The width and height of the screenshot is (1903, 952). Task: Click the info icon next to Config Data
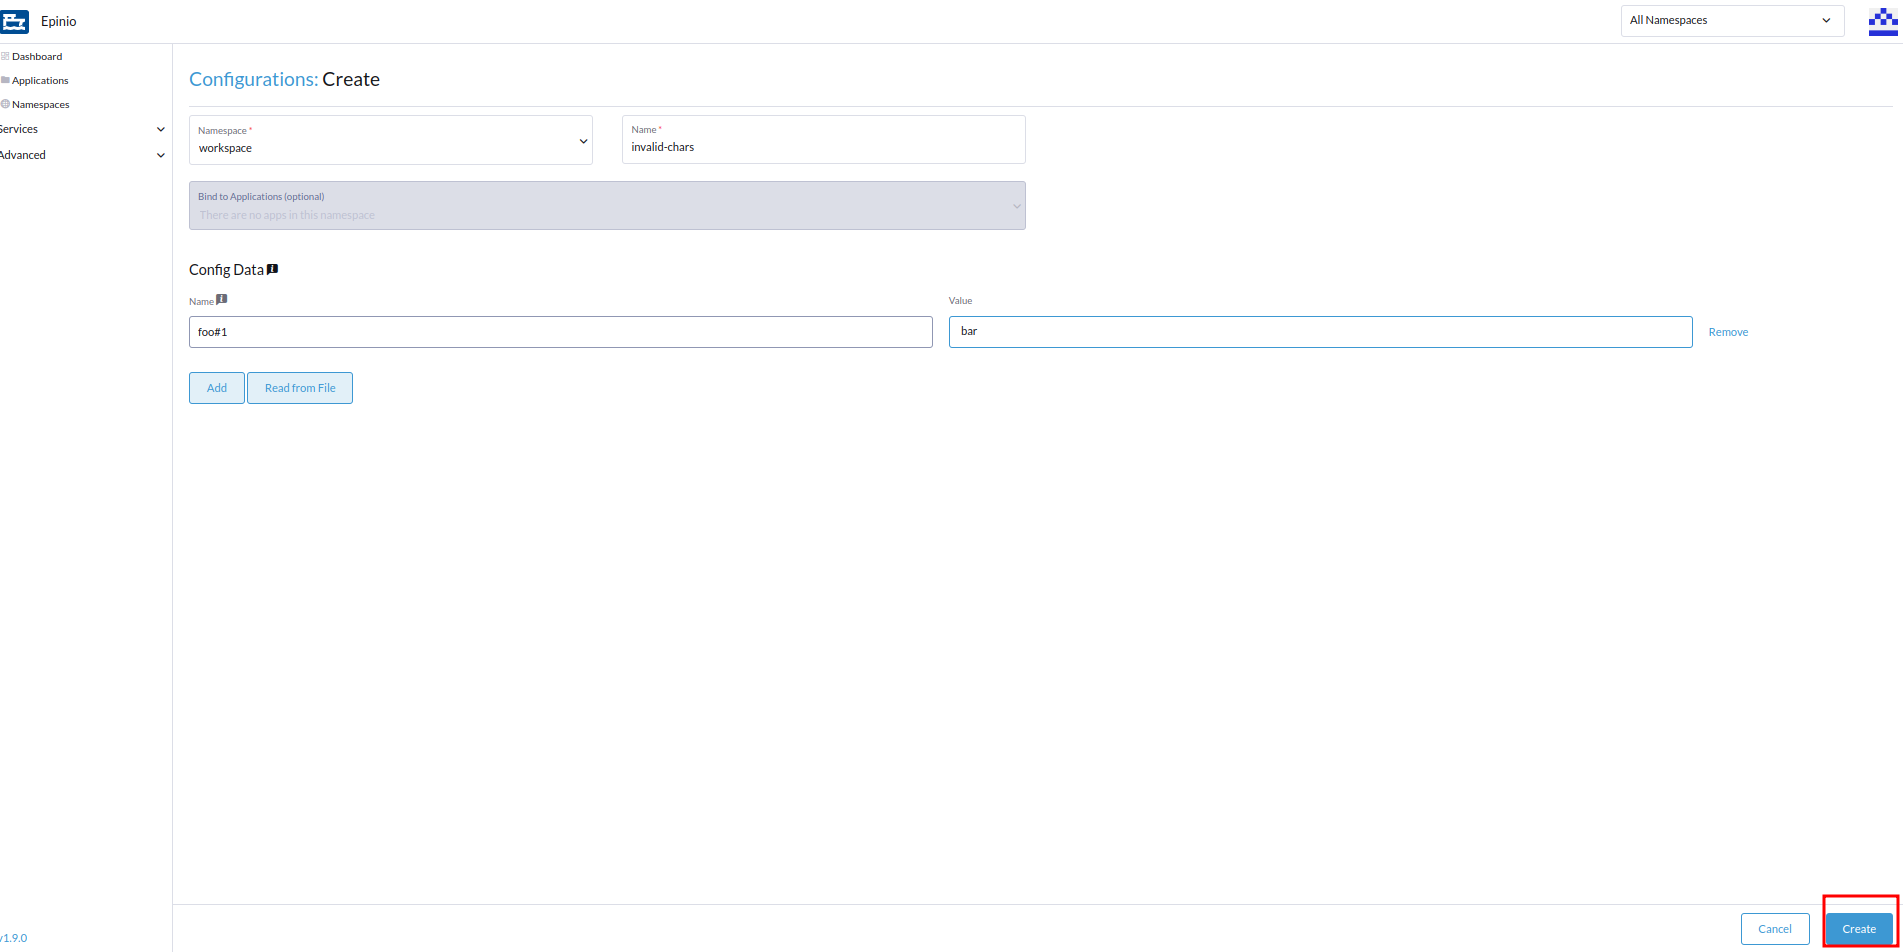[x=274, y=268]
